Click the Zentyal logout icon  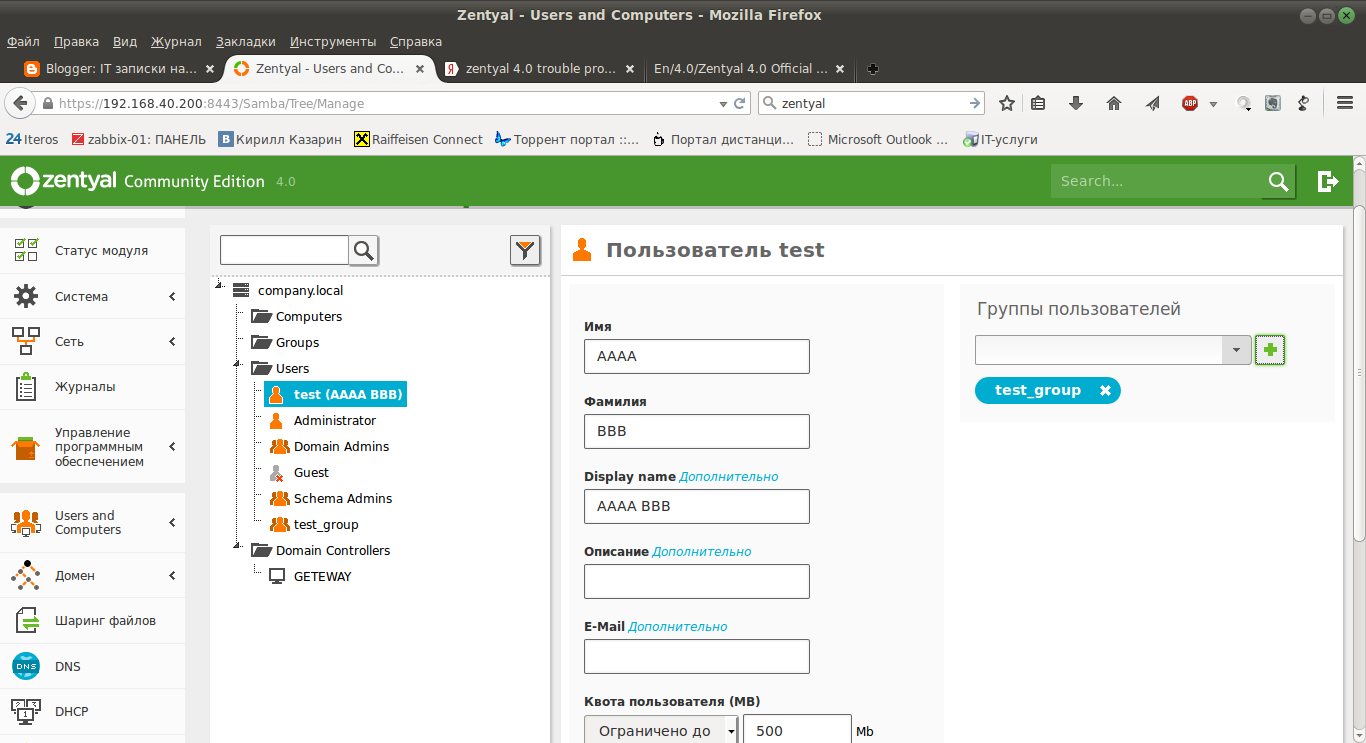point(1328,181)
